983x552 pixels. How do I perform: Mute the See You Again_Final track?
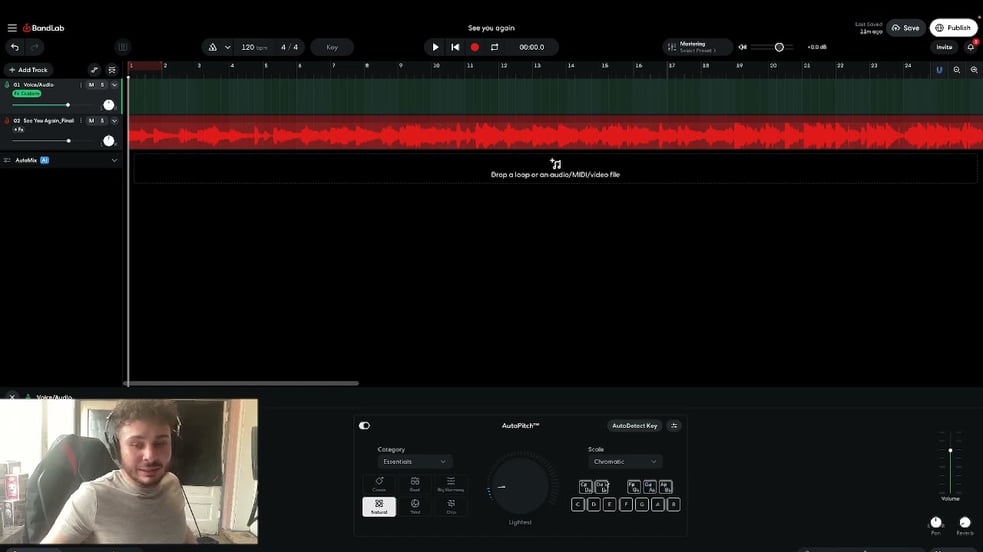[x=92, y=120]
